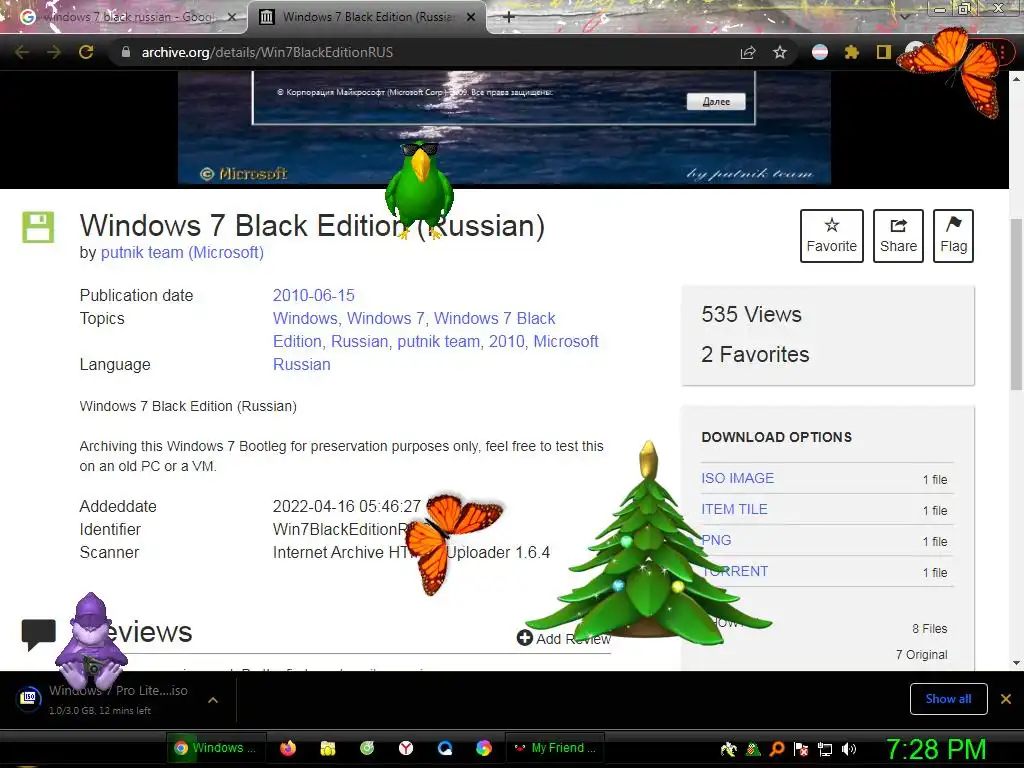The image size is (1024, 768).
Task: Open the green circular taskbar icon
Action: coord(367,748)
